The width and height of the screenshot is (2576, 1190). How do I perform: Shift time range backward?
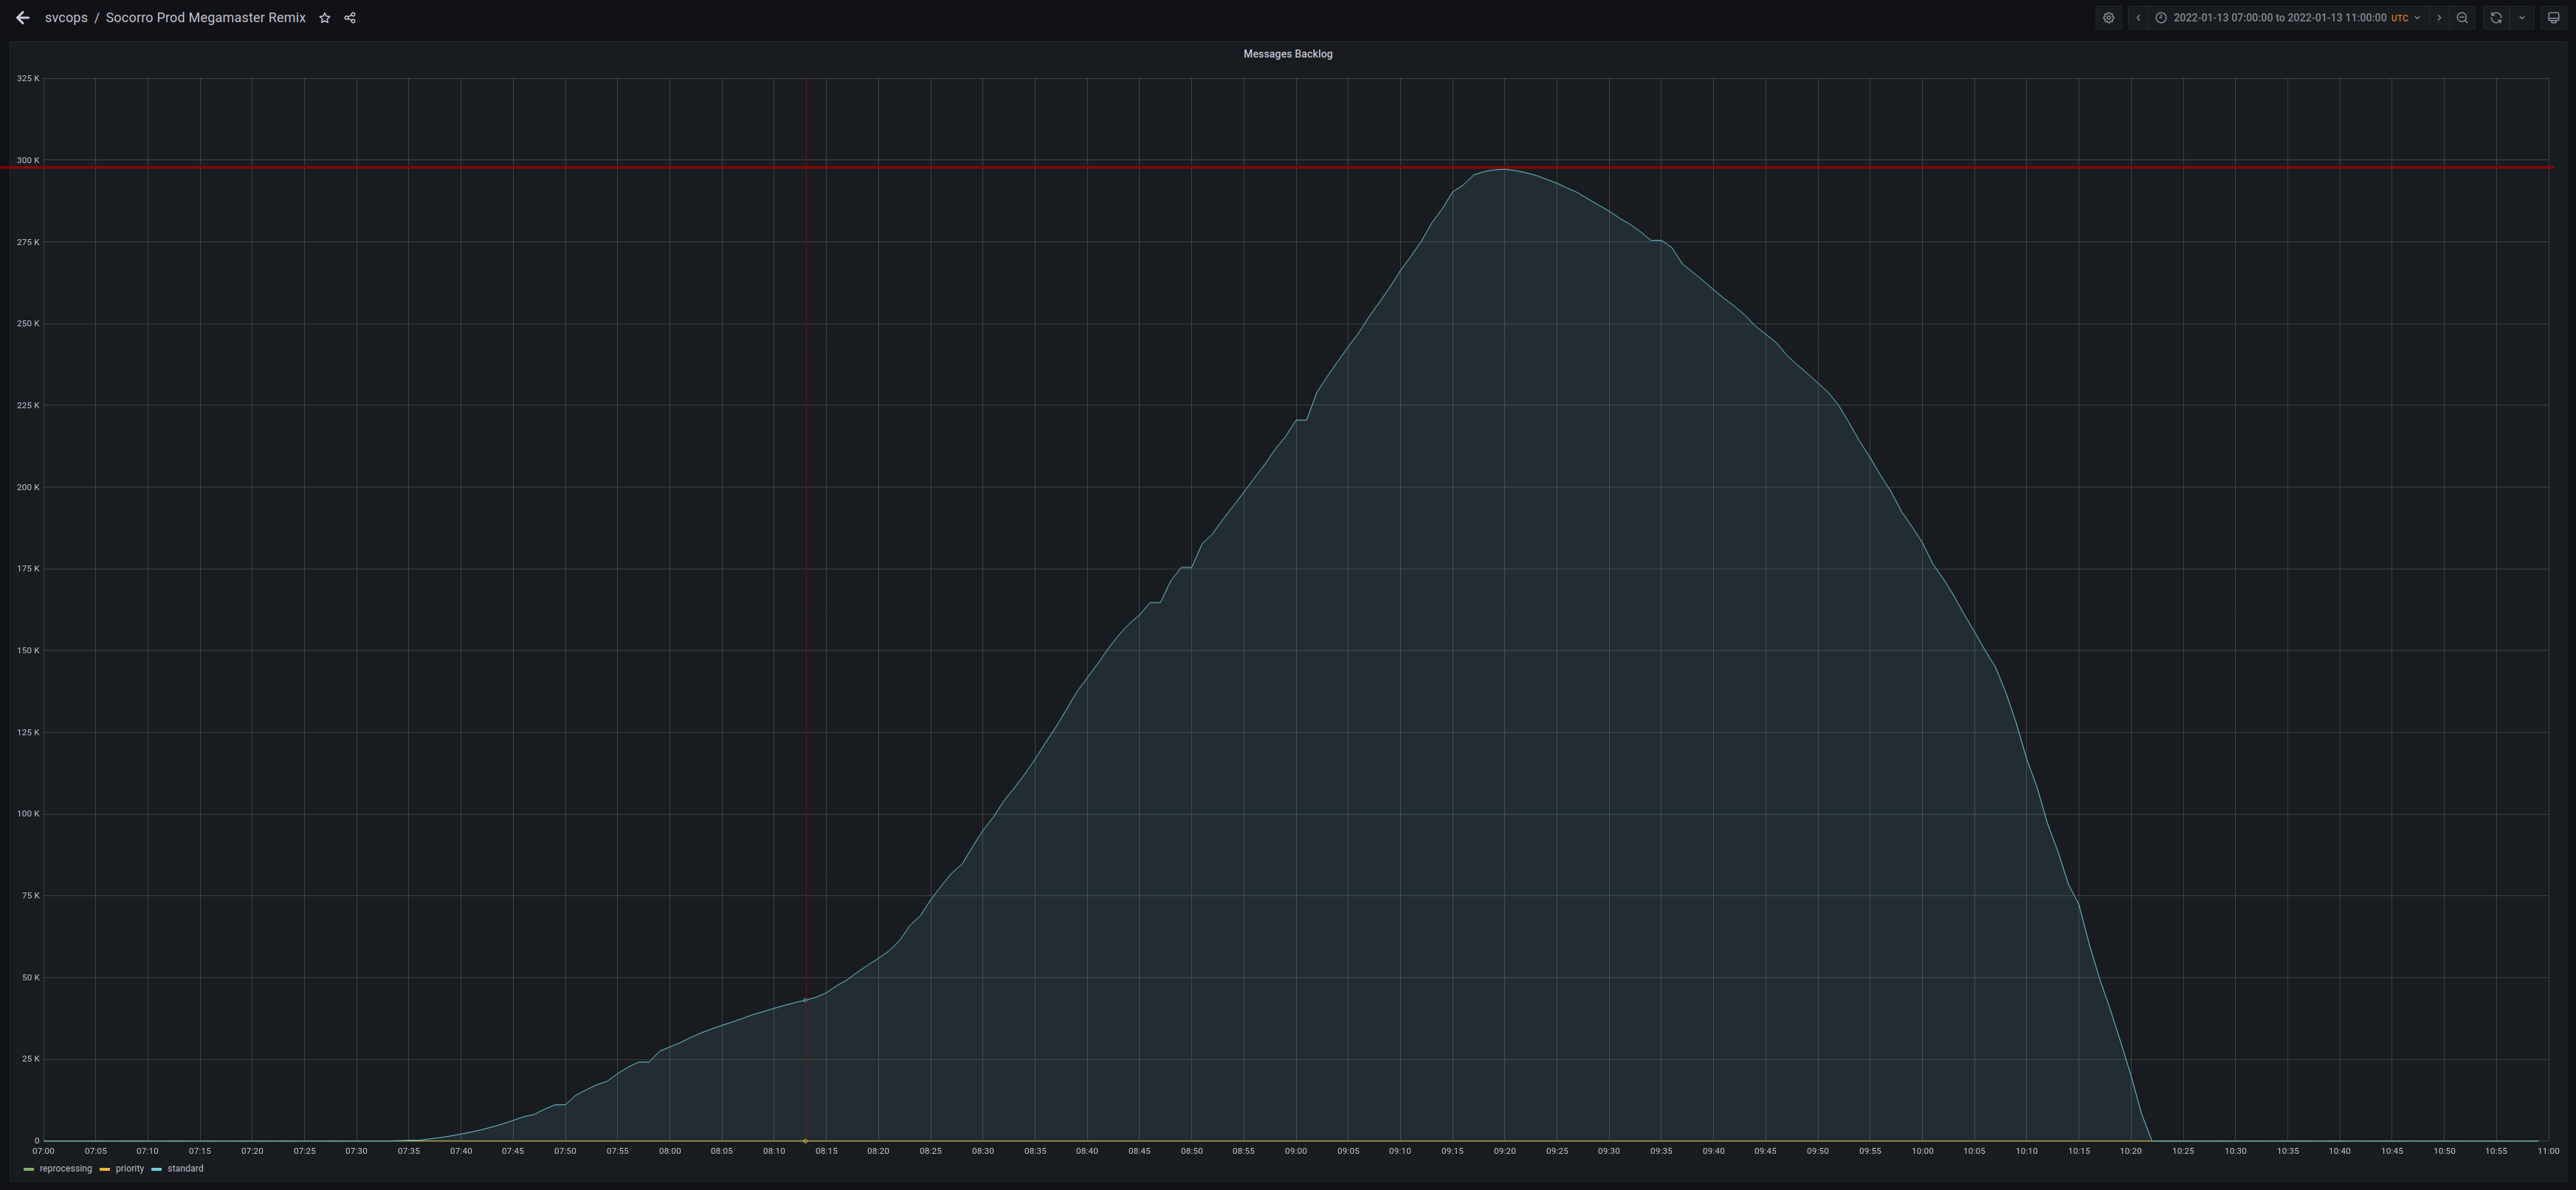[2138, 18]
